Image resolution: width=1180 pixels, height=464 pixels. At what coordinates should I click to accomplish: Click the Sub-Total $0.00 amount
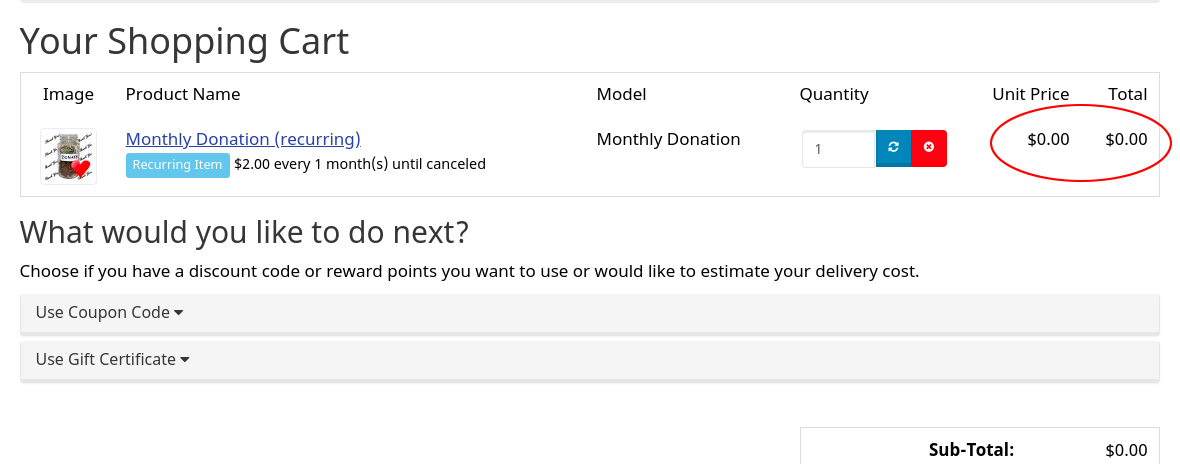[x=1127, y=450]
